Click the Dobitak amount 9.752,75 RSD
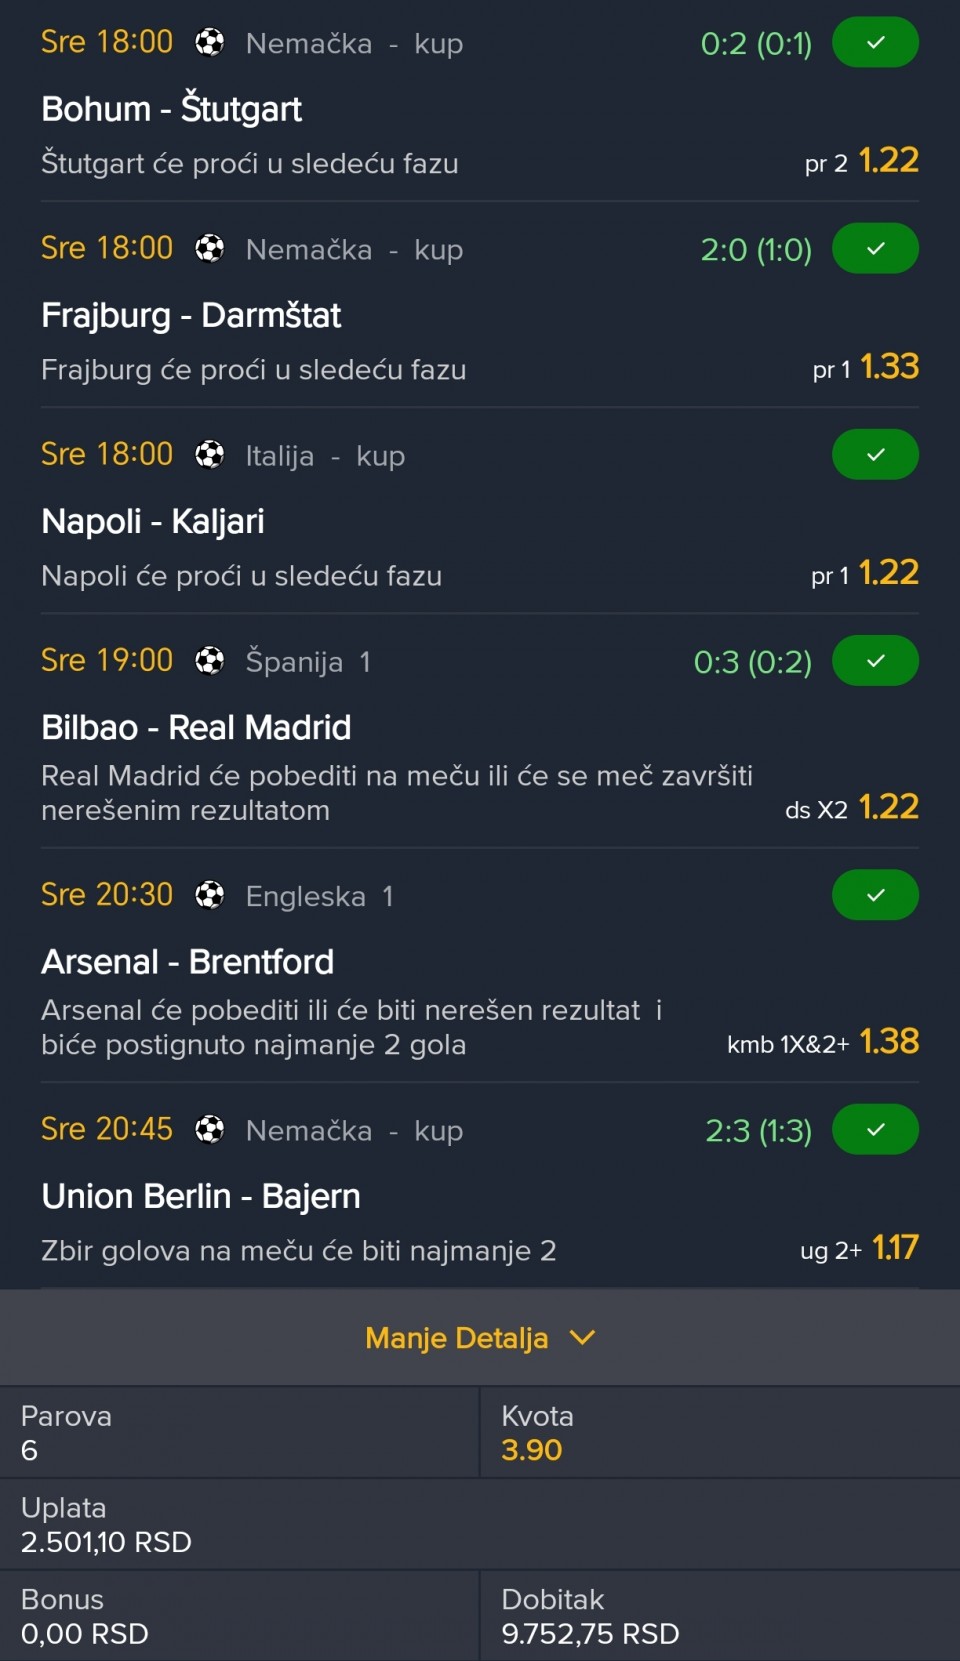Screen dimensions: 960x1661 (x=590, y=1634)
